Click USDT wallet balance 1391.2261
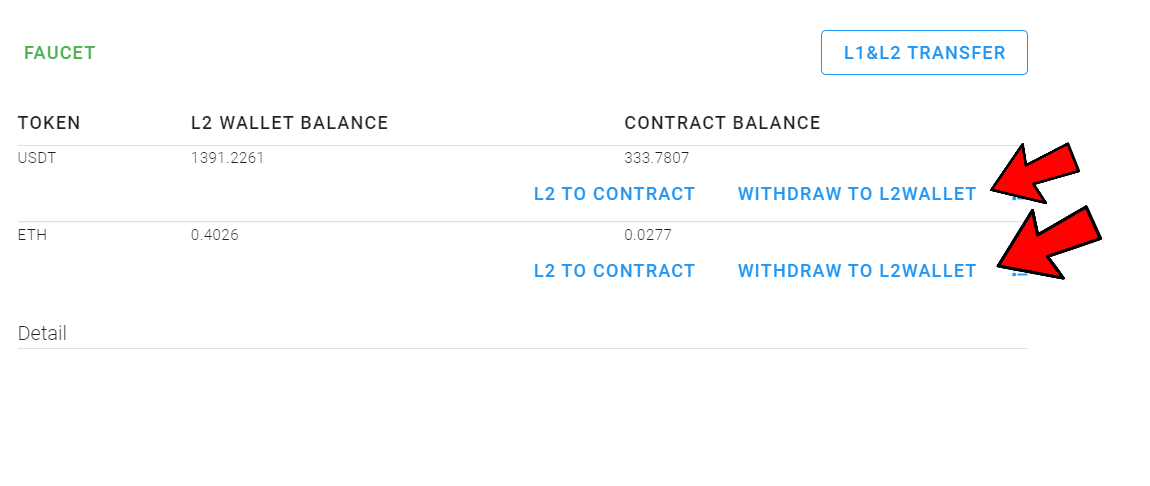 pyautogui.click(x=227, y=158)
